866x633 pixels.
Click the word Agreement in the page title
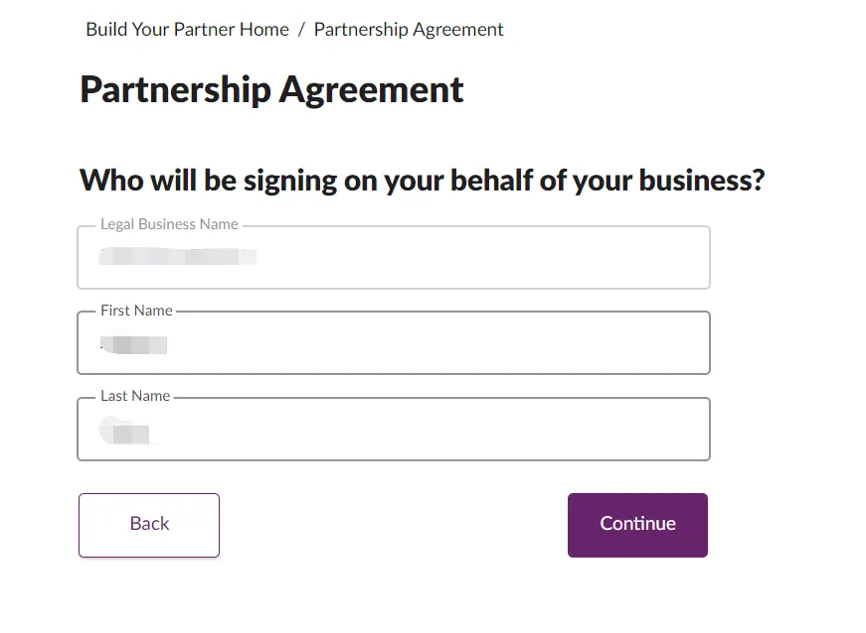tap(371, 89)
